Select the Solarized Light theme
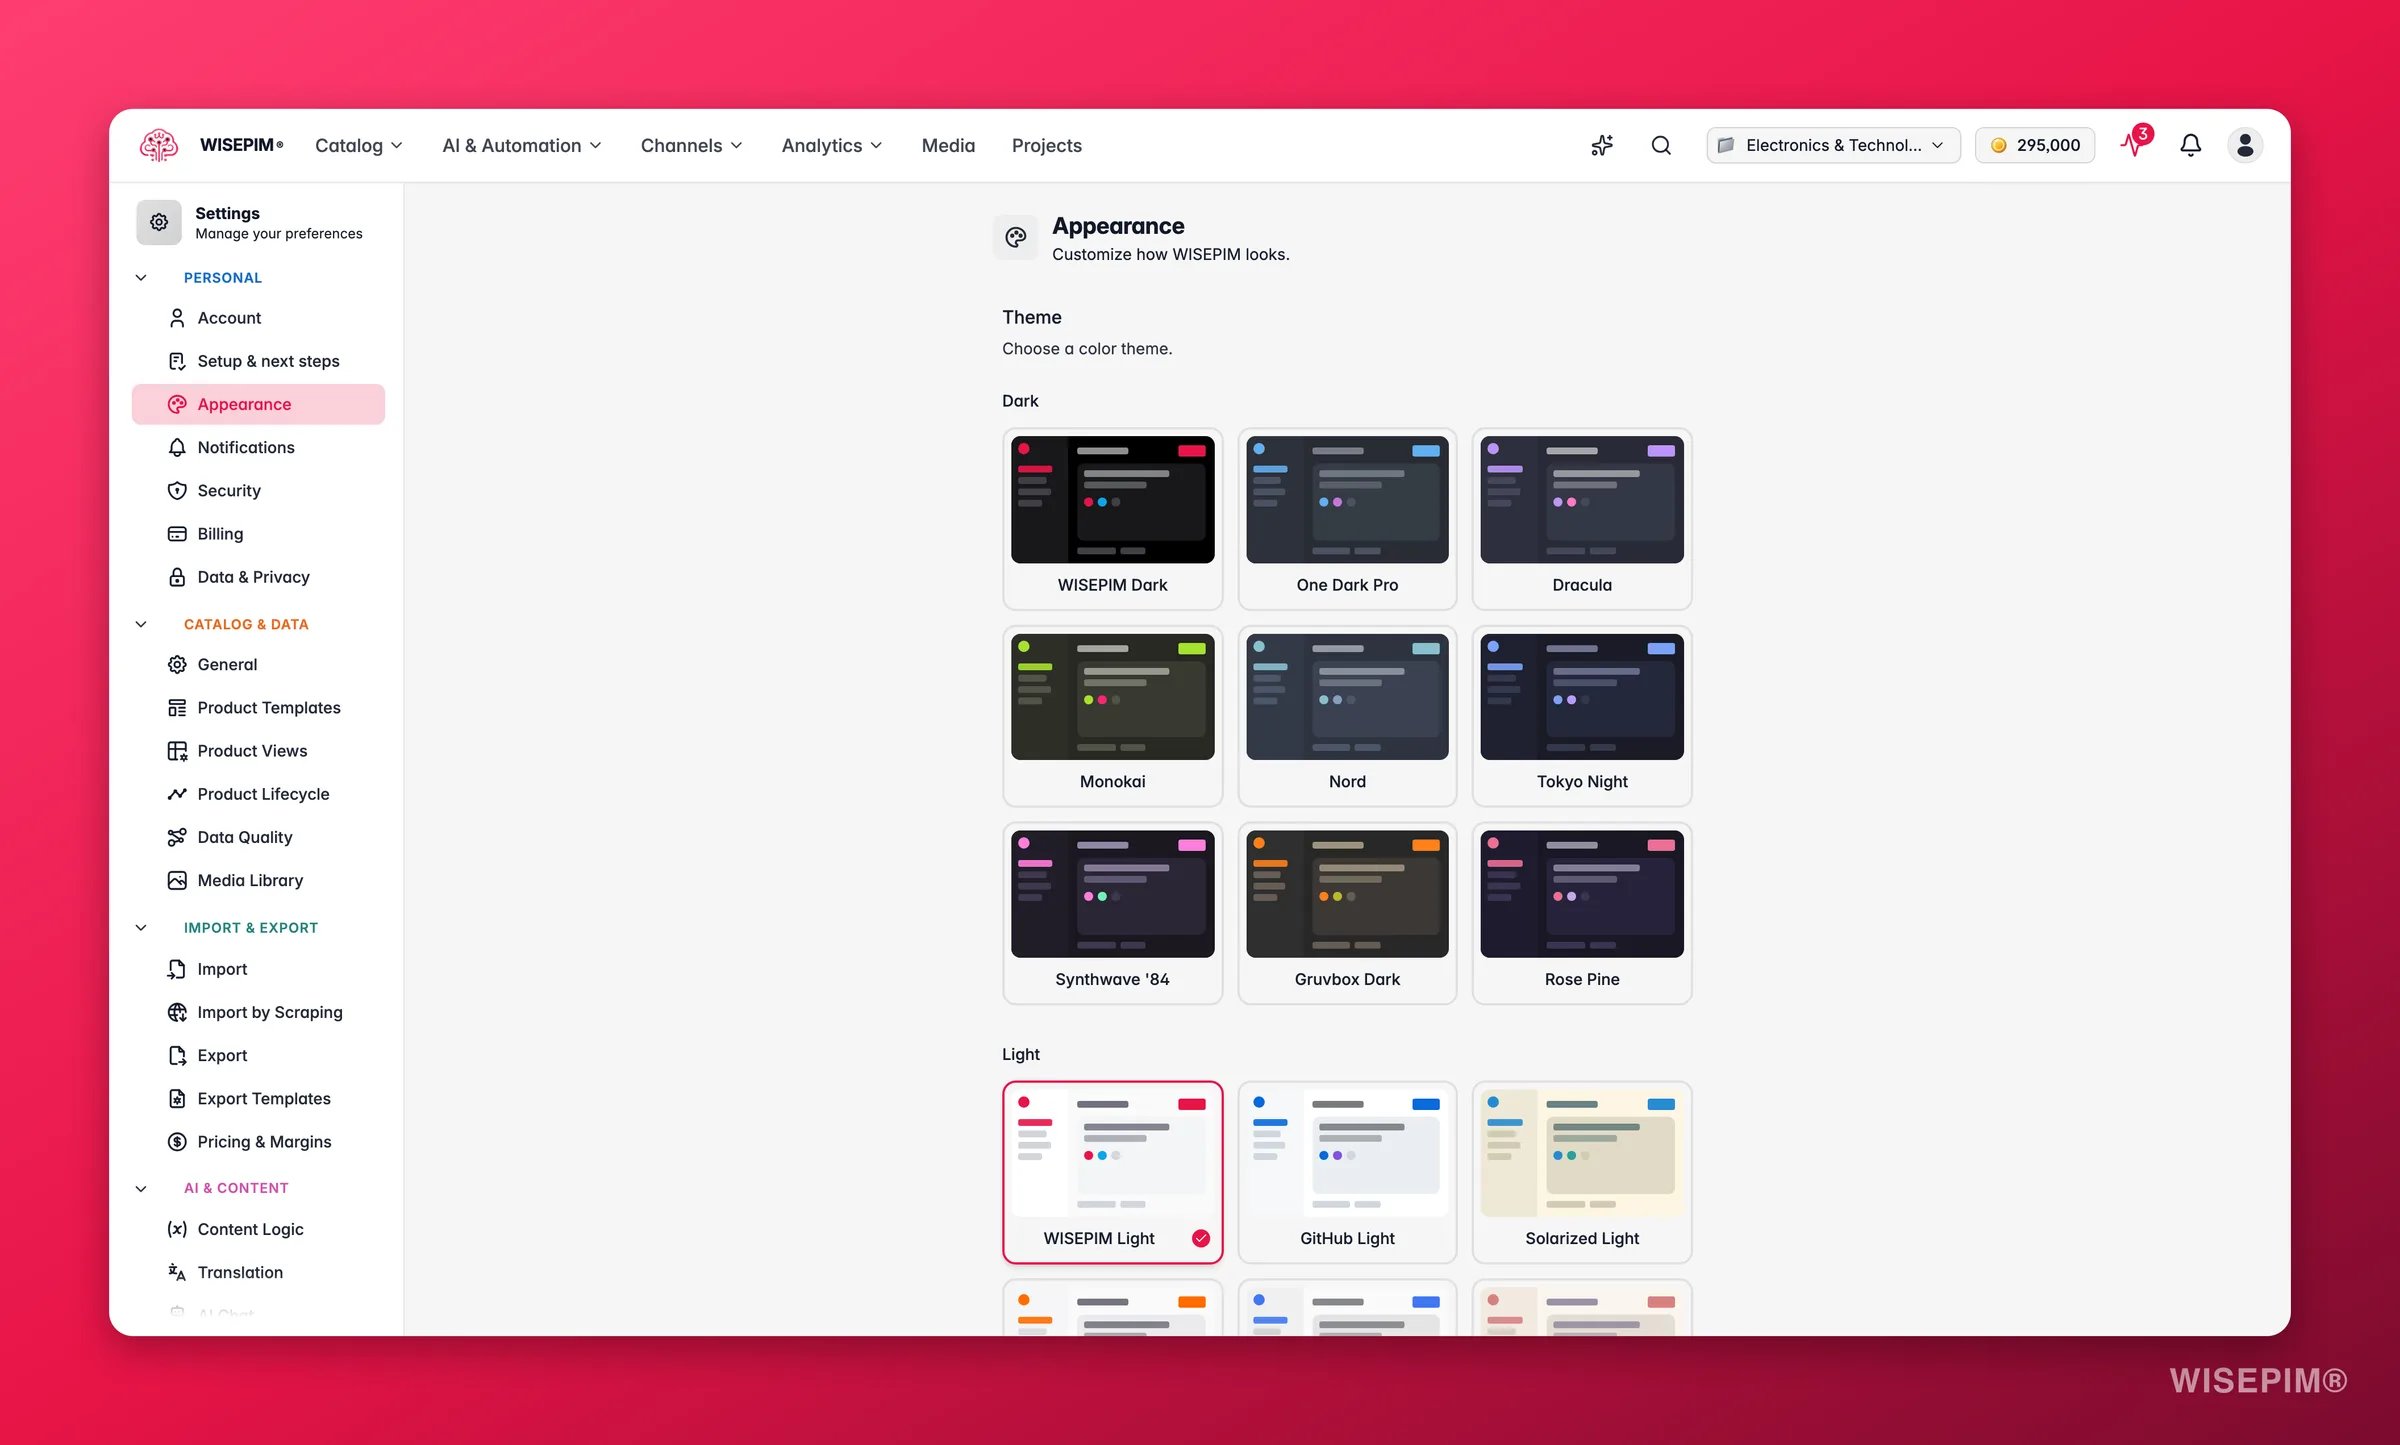 click(x=1582, y=1172)
